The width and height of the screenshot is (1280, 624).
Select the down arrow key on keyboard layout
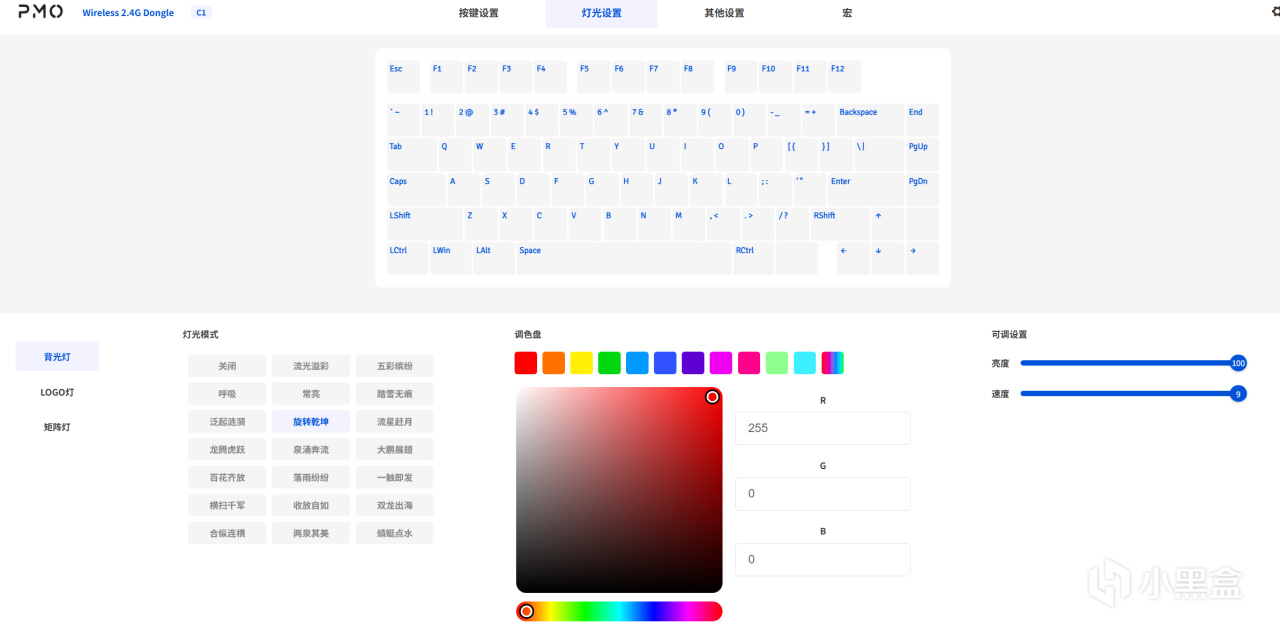click(x=888, y=259)
